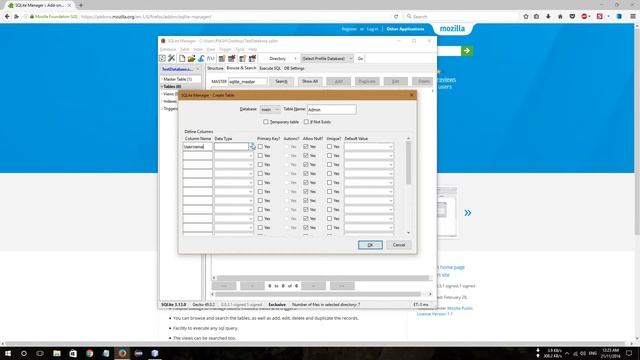Expand the Views tree node
The width and height of the screenshot is (640, 360).
tap(162, 94)
